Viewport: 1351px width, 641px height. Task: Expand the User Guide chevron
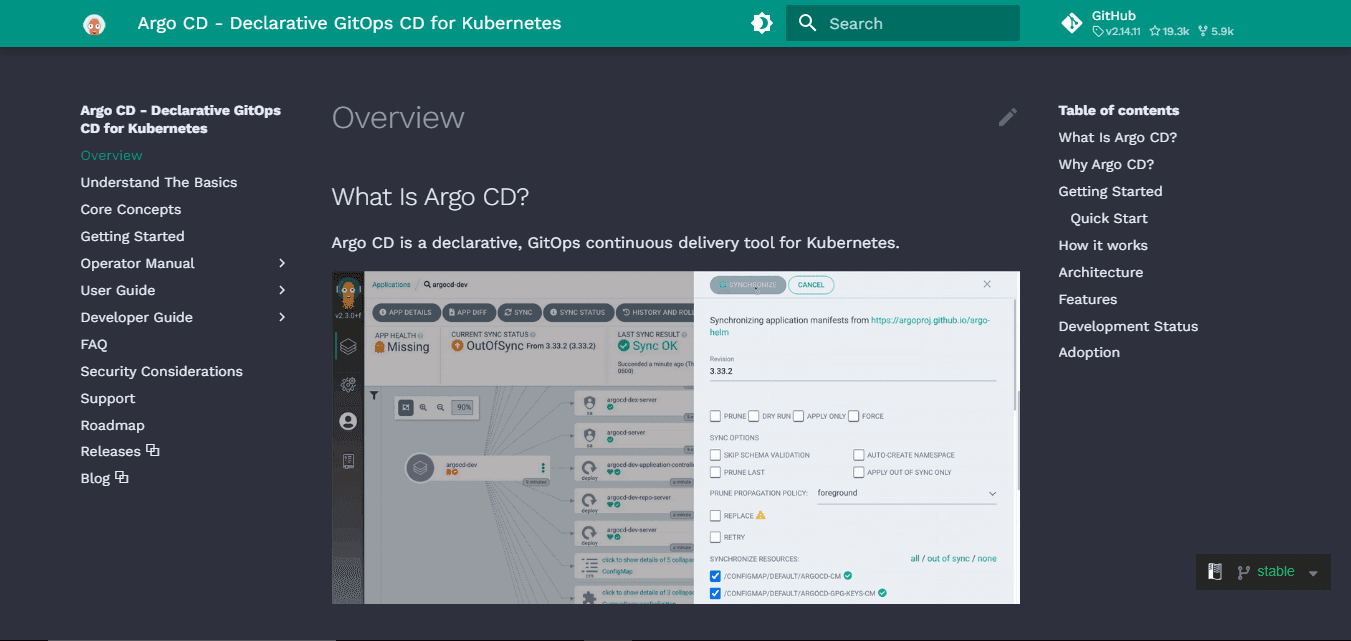[x=282, y=290]
